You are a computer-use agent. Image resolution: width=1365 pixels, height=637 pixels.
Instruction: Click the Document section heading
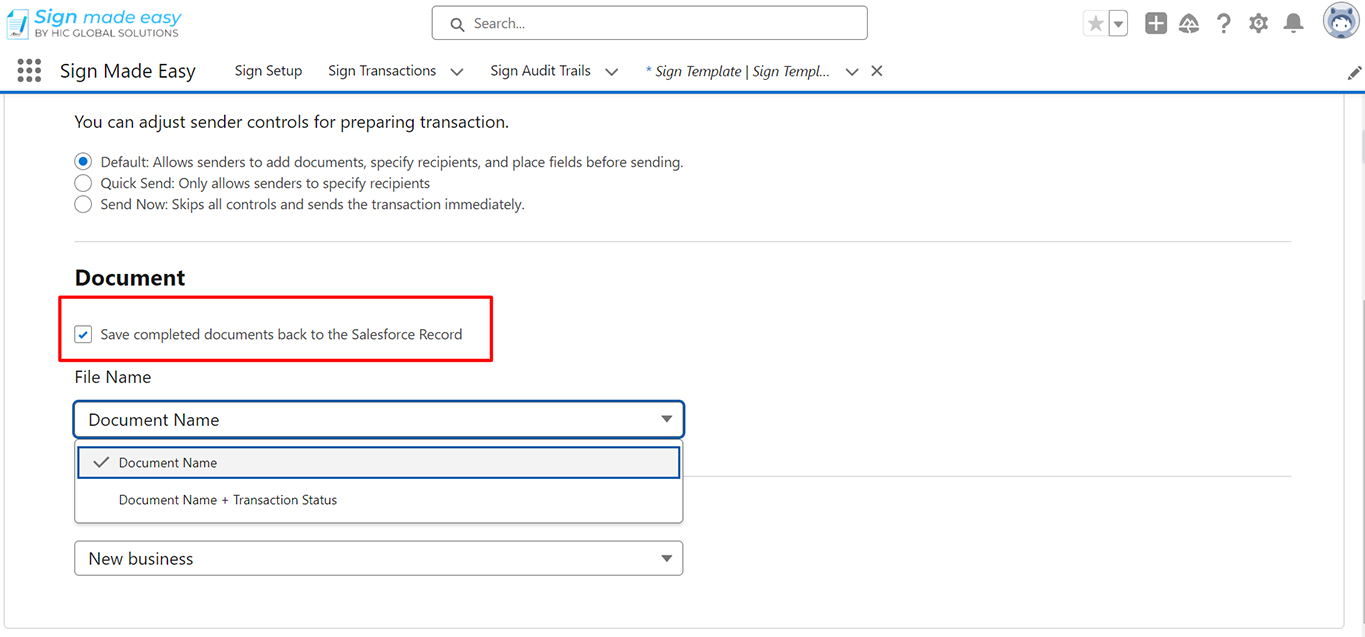[130, 278]
